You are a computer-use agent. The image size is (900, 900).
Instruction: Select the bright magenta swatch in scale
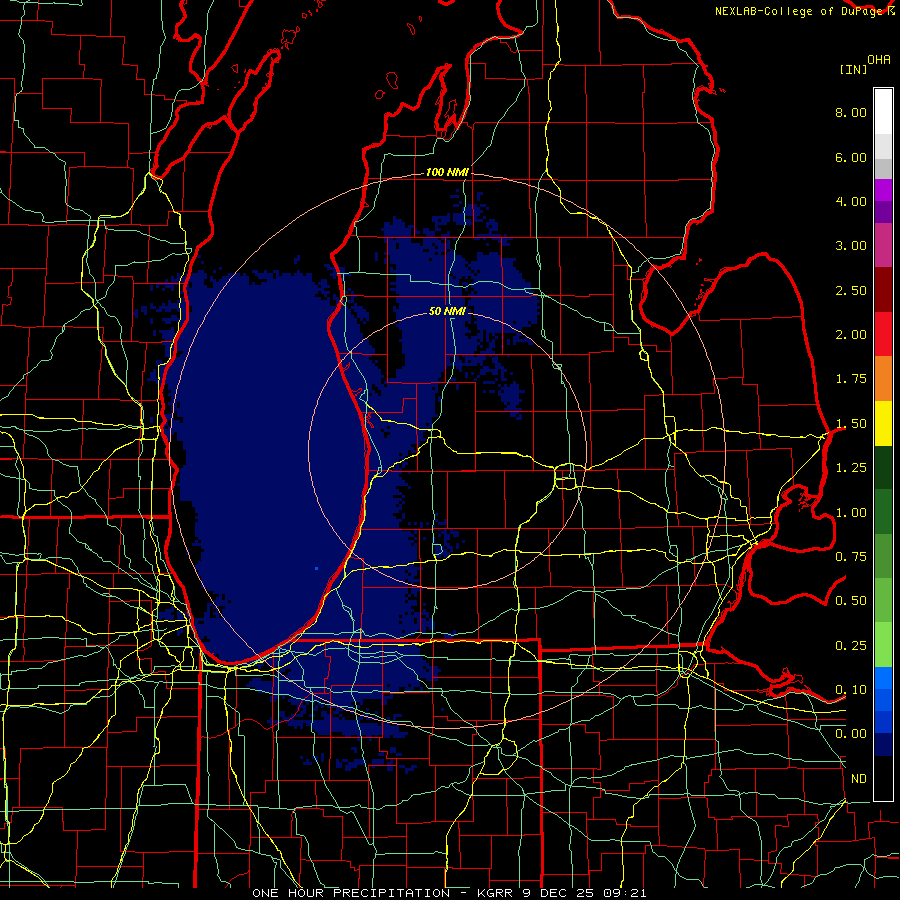click(x=883, y=190)
